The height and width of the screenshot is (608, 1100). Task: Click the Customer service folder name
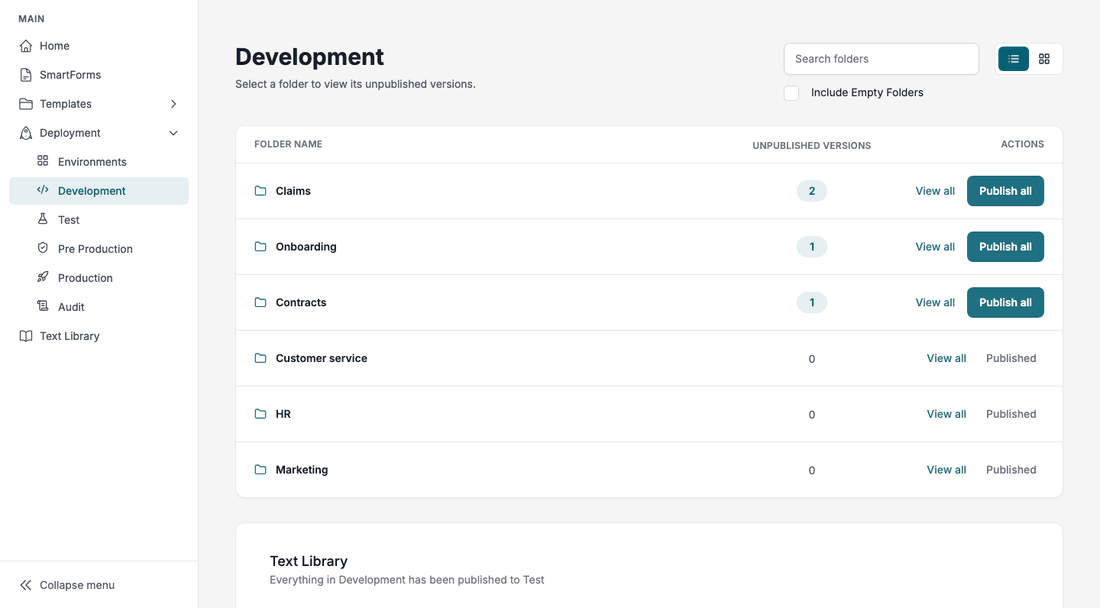[321, 358]
